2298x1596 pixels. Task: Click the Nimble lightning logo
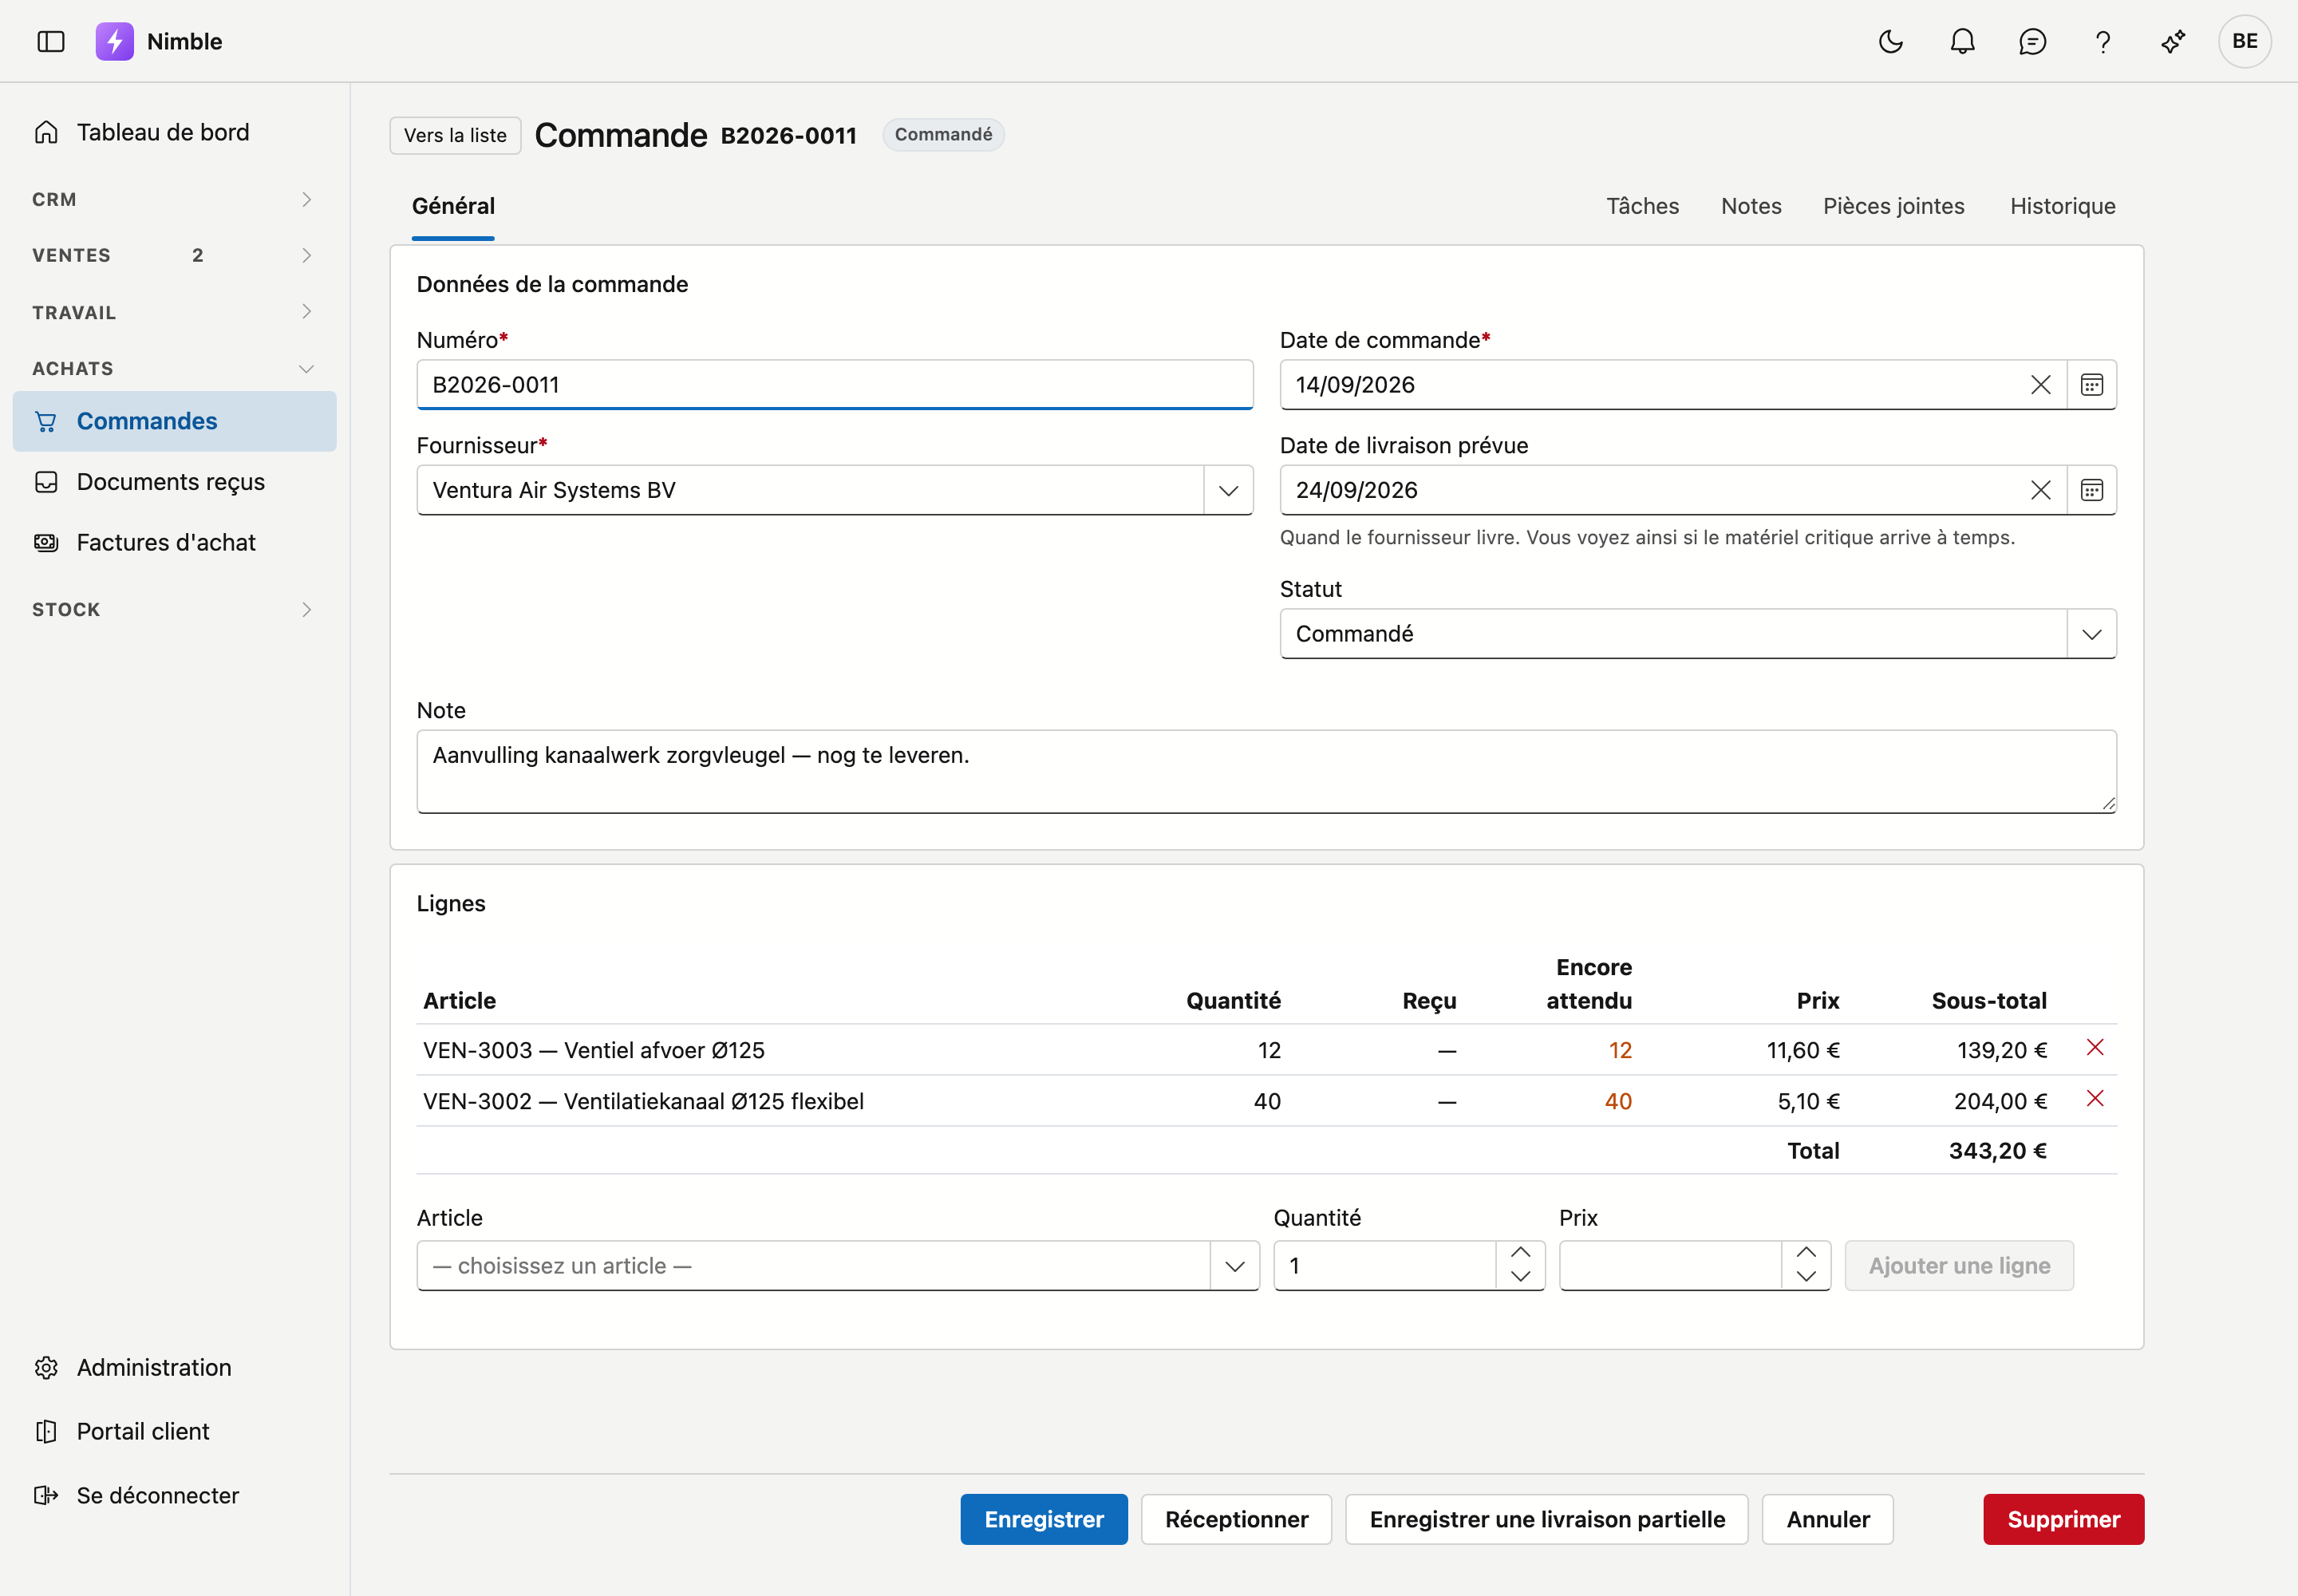click(114, 41)
